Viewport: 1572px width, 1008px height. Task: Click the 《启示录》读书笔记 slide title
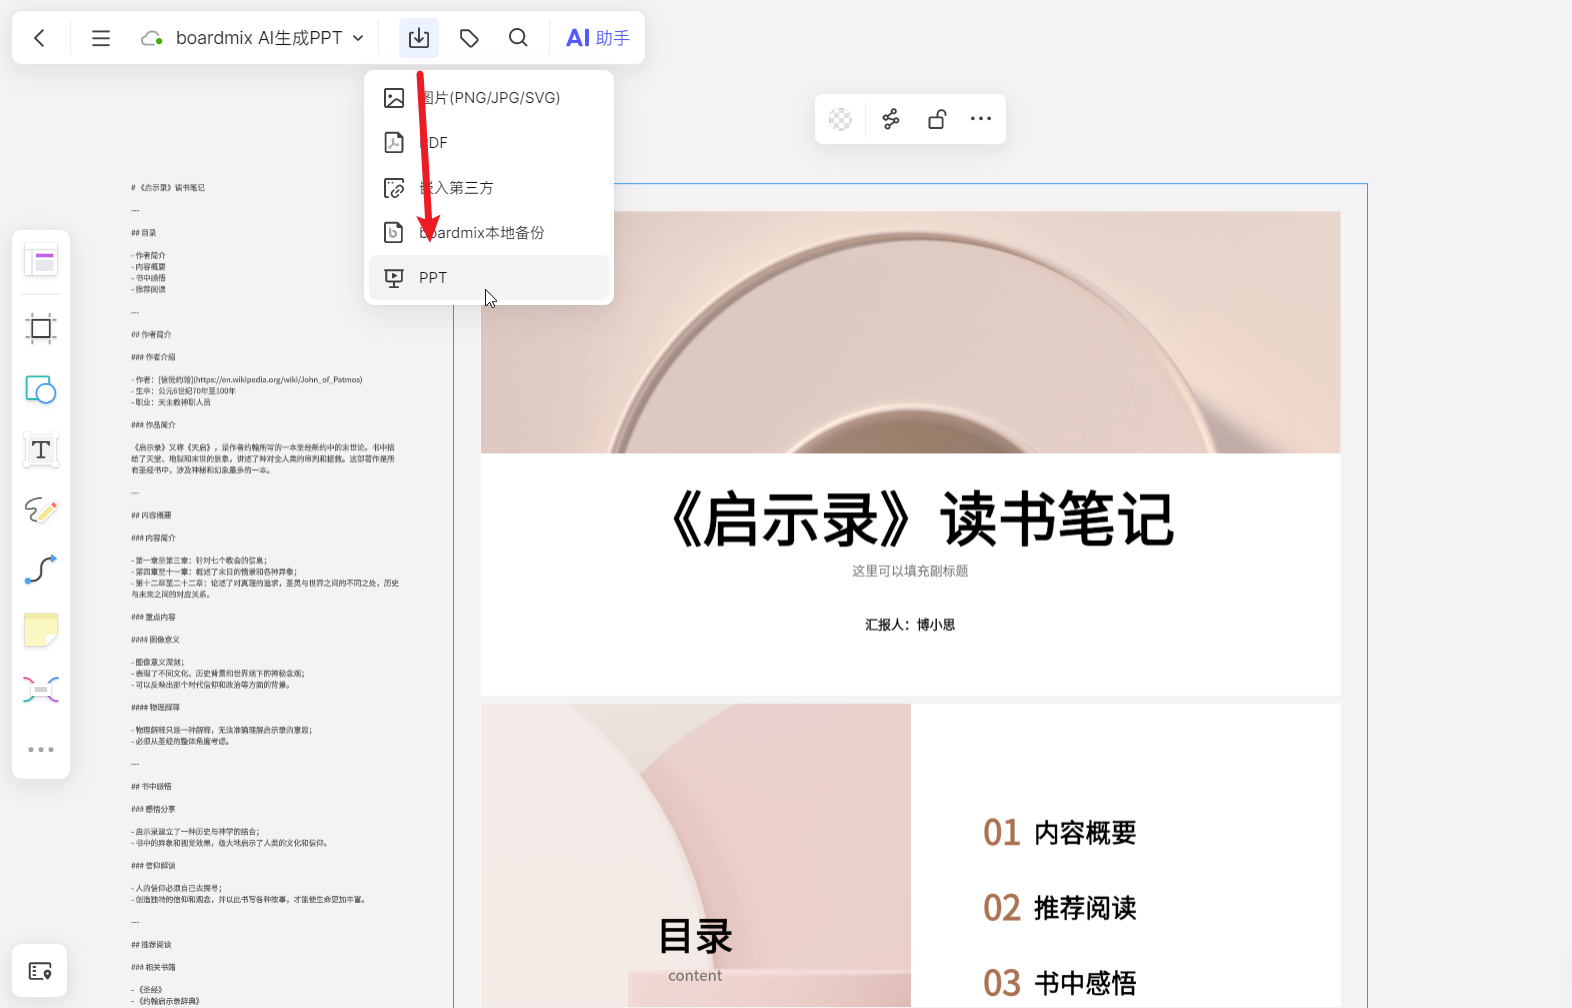tap(920, 519)
